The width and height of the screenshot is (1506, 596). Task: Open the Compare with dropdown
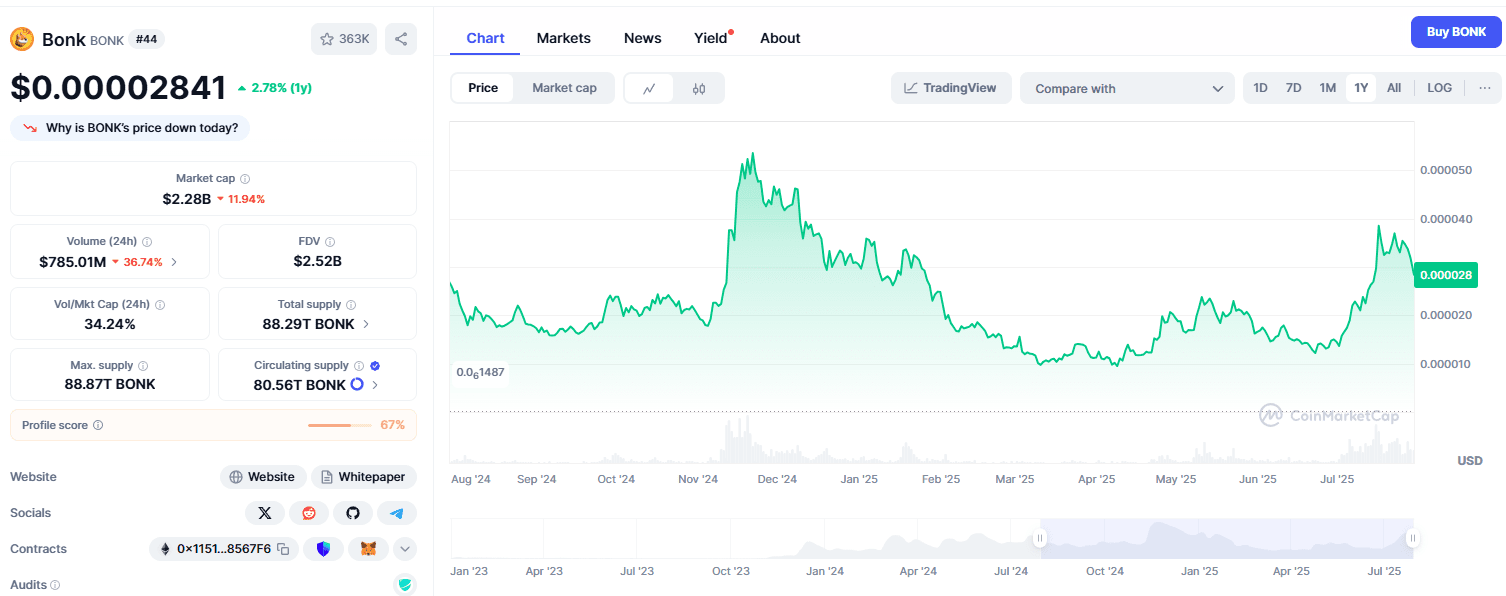click(x=1128, y=88)
